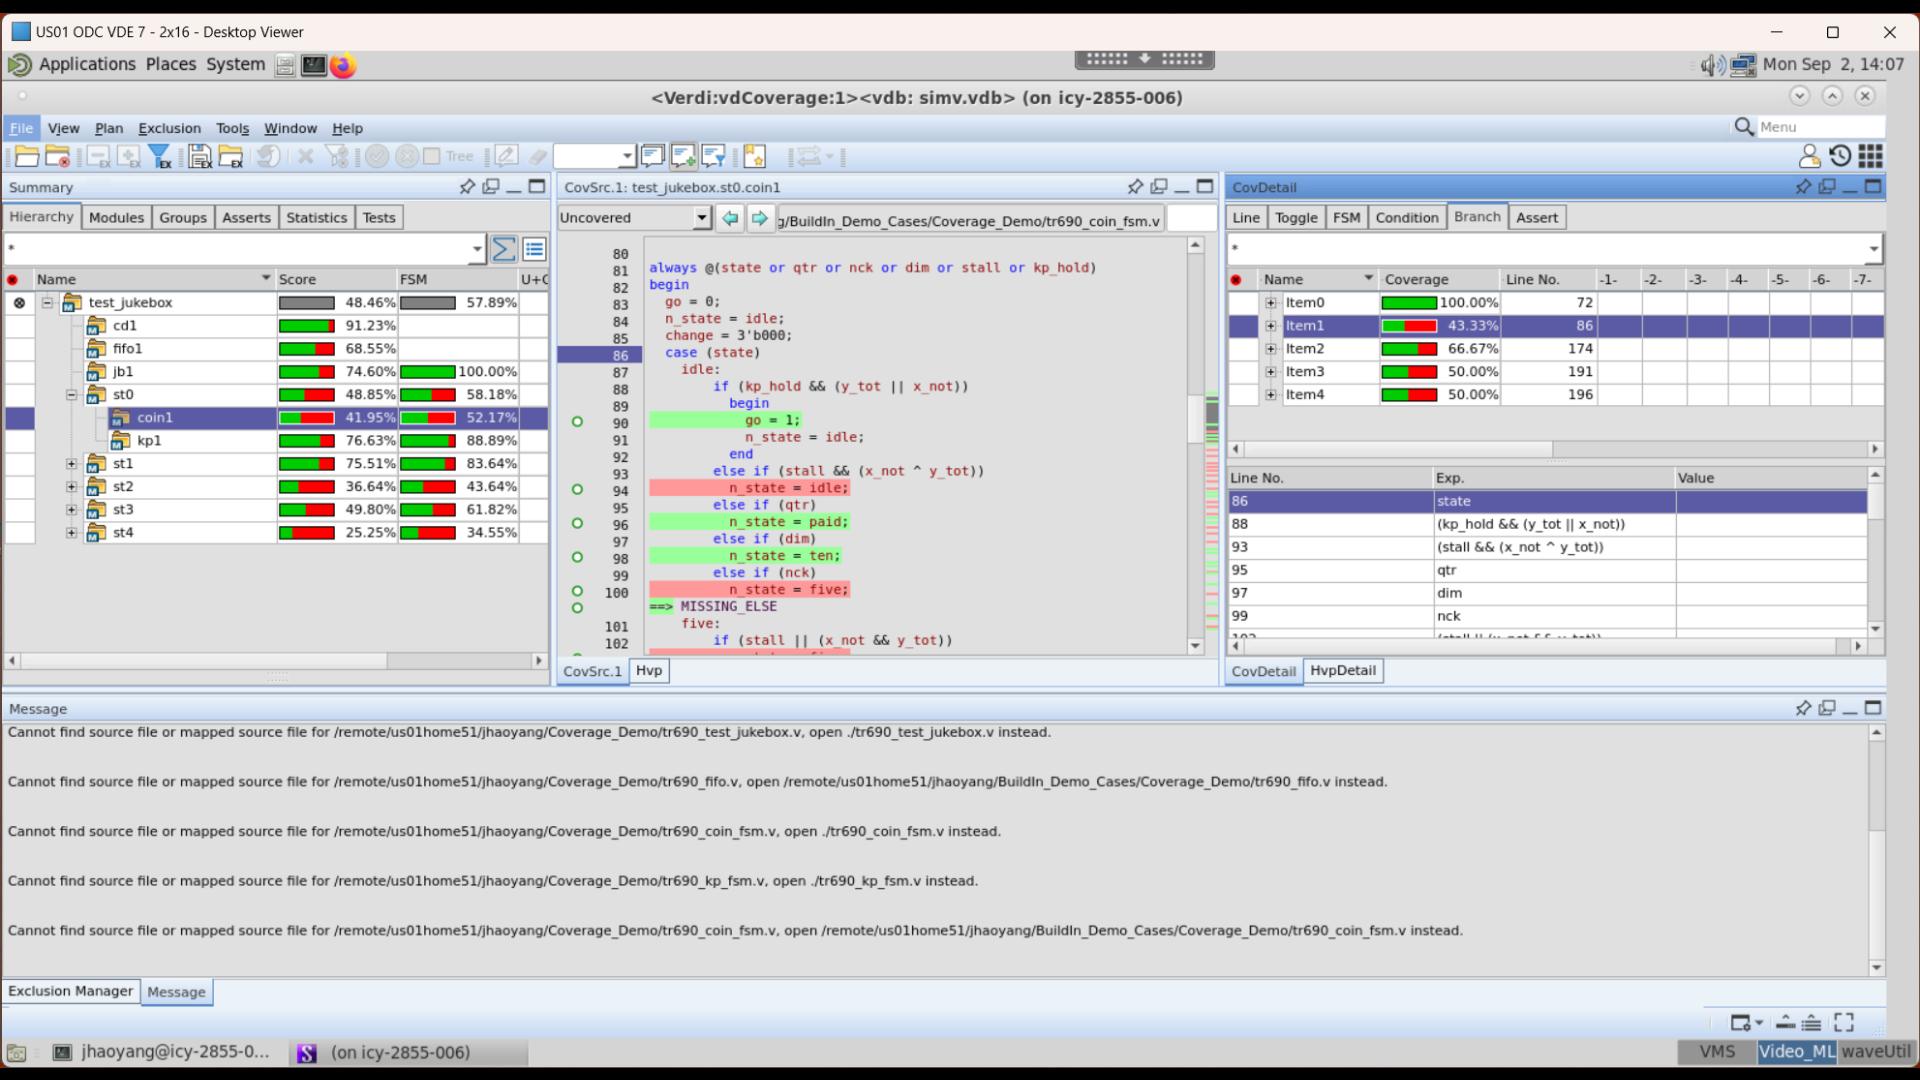
Task: Switch to Exclusion Manager tab
Action: coord(70,991)
